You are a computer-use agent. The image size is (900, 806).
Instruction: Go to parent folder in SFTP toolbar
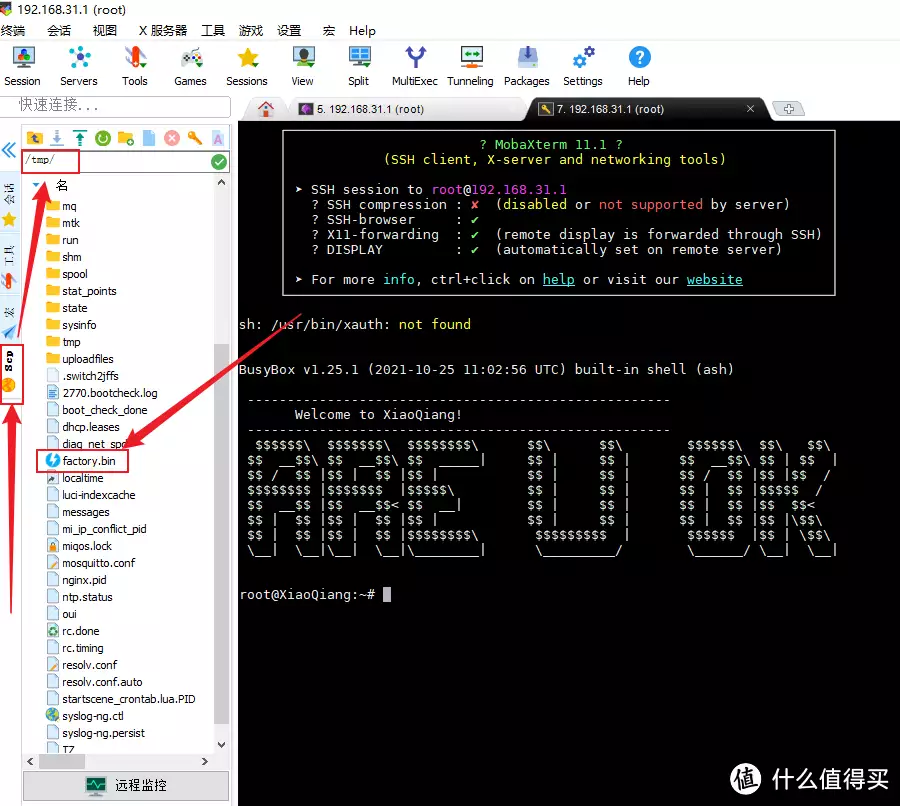34,138
